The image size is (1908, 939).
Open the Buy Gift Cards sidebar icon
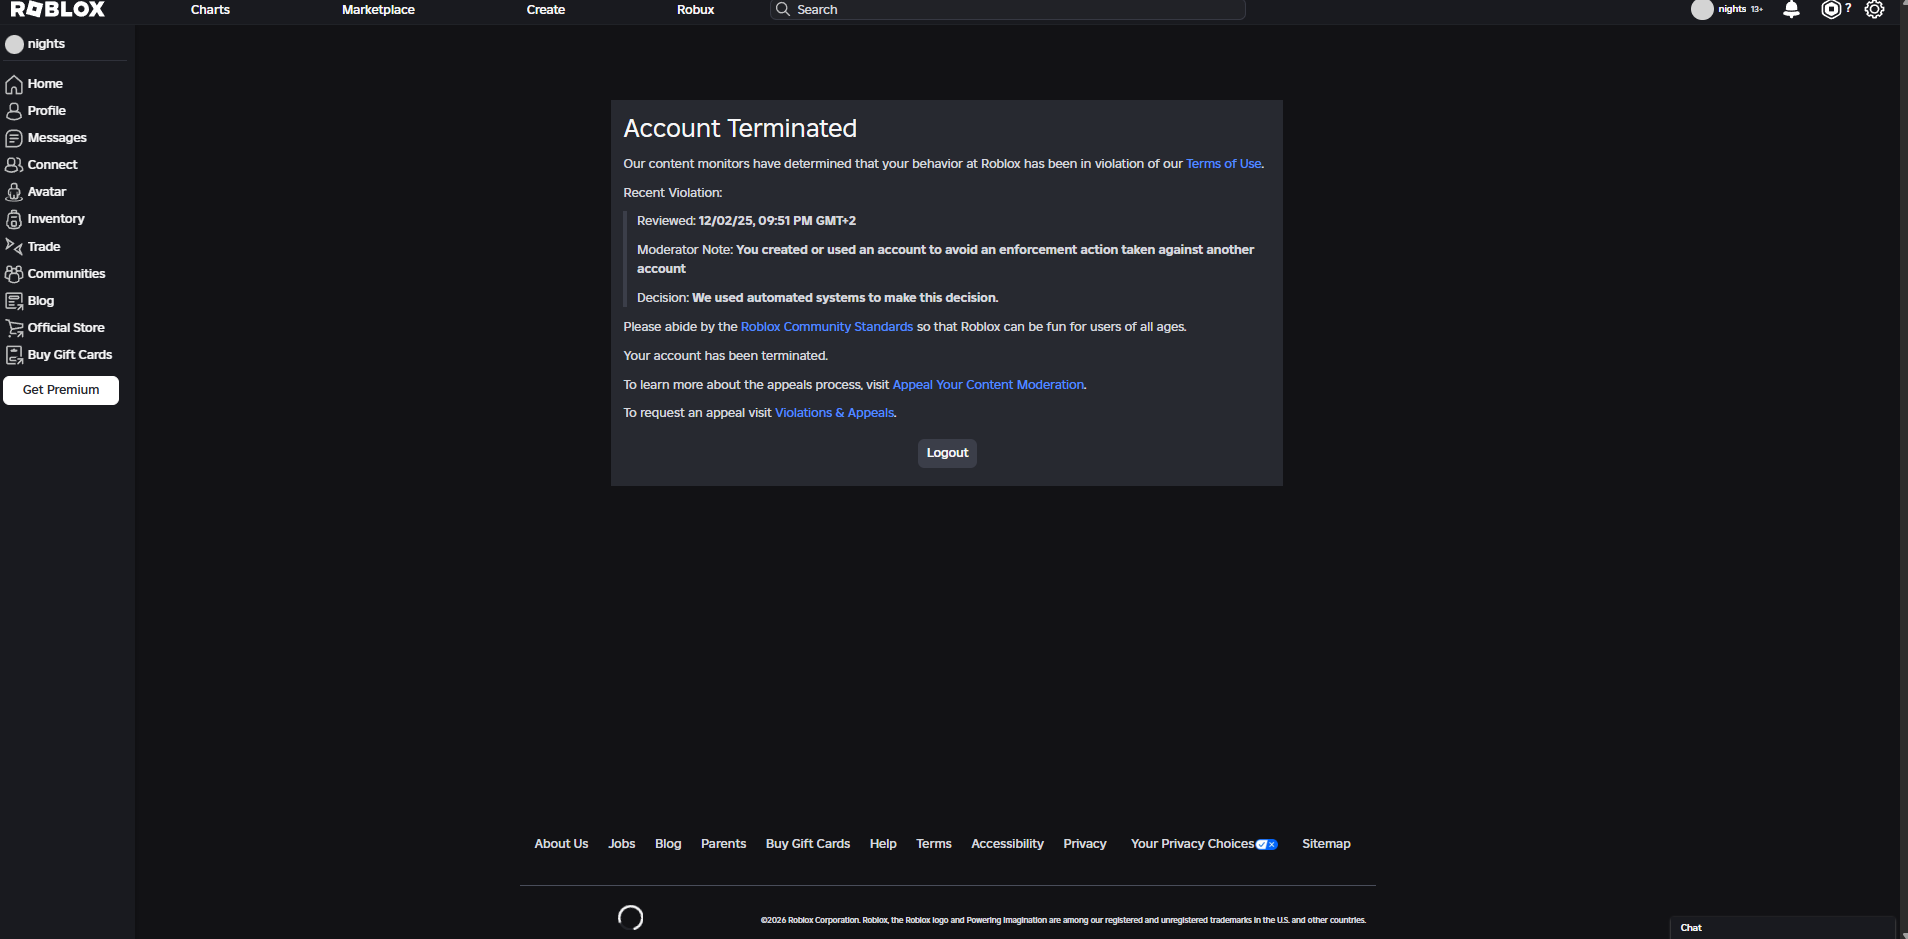click(x=14, y=355)
